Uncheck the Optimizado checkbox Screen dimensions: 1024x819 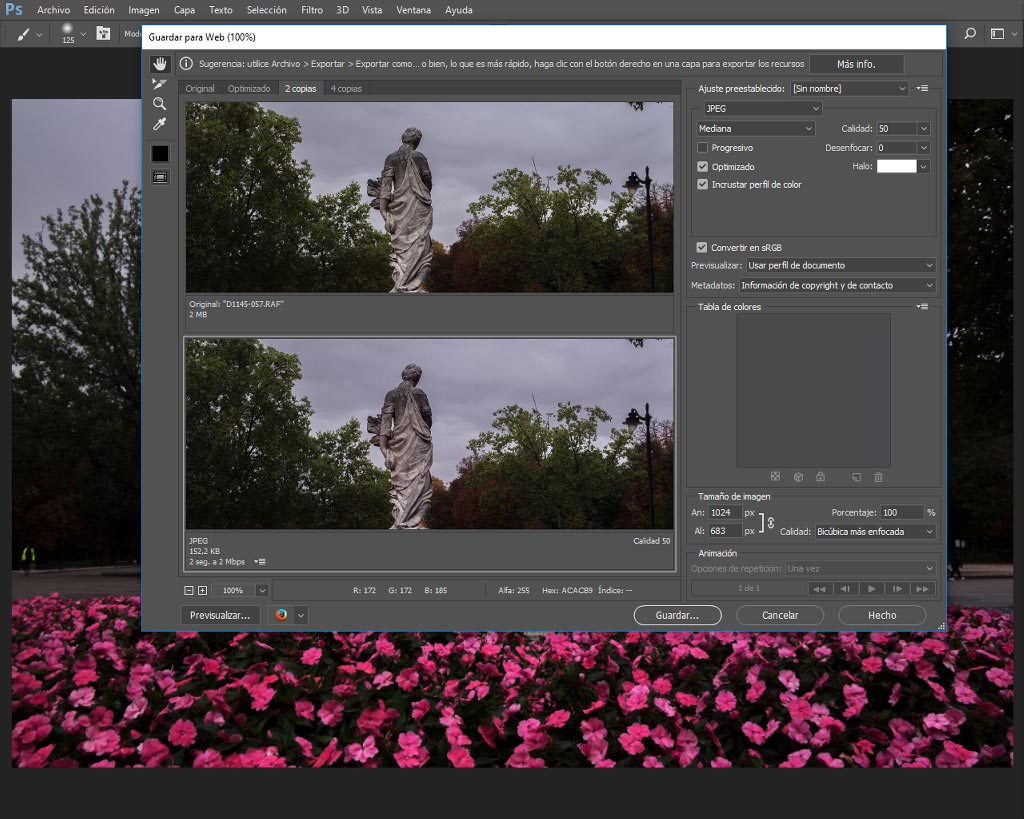pyautogui.click(x=703, y=167)
